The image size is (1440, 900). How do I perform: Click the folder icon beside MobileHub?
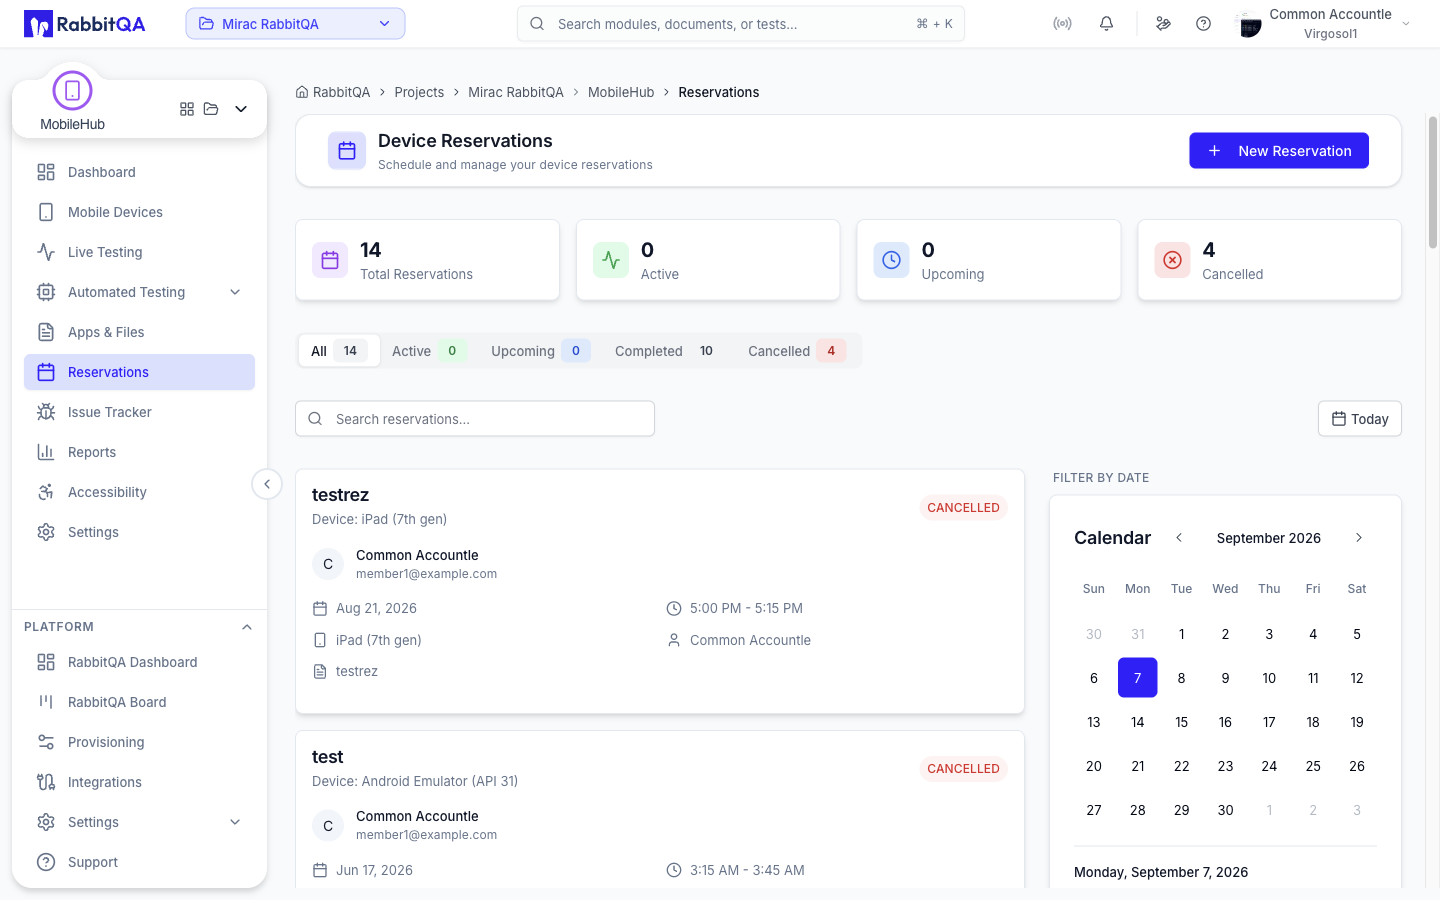coord(211,109)
